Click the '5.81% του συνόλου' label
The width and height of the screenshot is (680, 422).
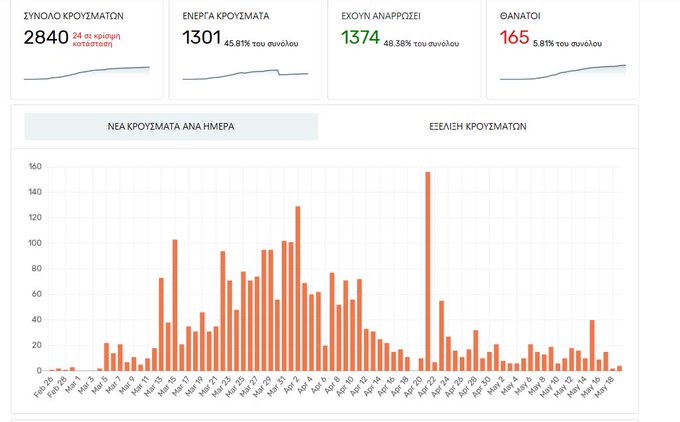(567, 44)
